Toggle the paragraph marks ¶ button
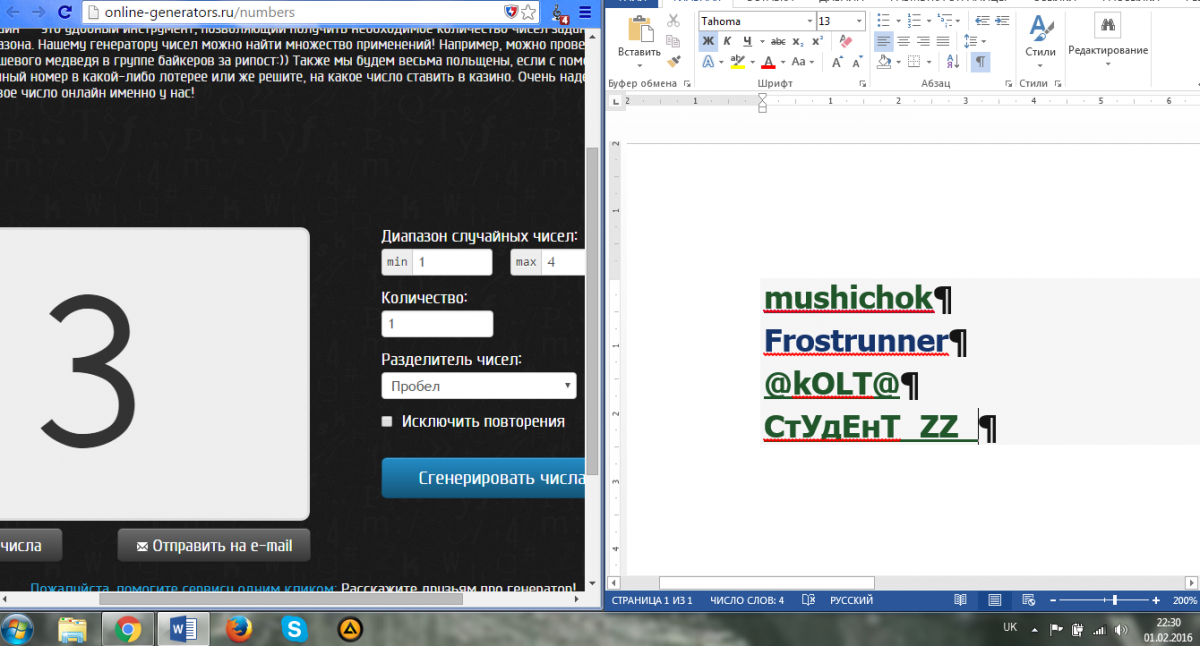This screenshot has height=646, width=1200. pyautogui.click(x=980, y=62)
